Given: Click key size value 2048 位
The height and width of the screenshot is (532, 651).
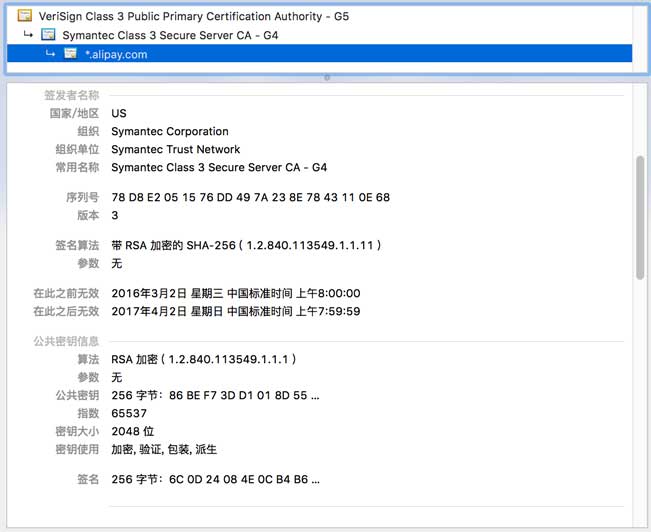Looking at the screenshot, I should [133, 431].
